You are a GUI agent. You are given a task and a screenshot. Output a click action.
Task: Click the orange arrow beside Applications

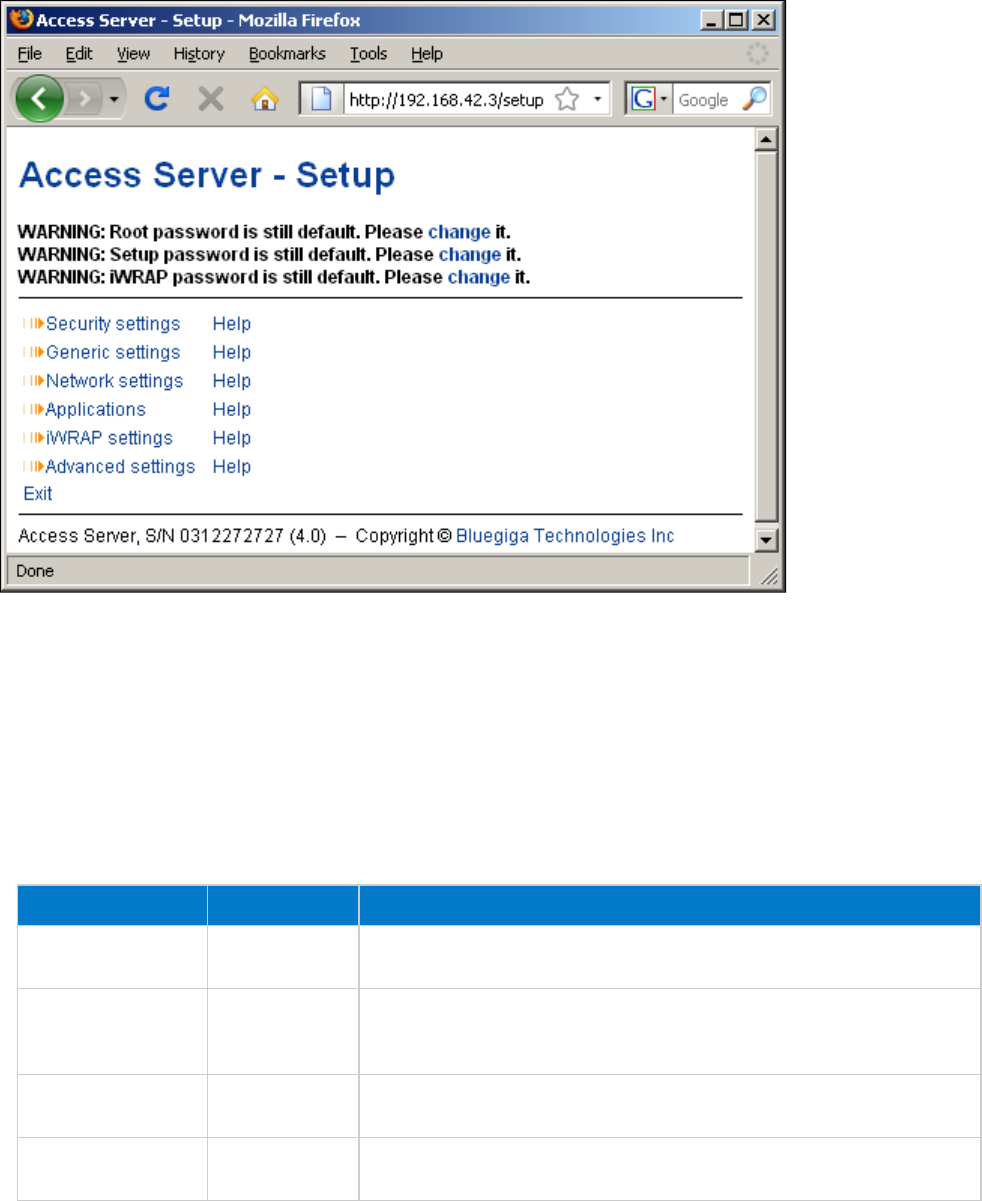(34, 409)
